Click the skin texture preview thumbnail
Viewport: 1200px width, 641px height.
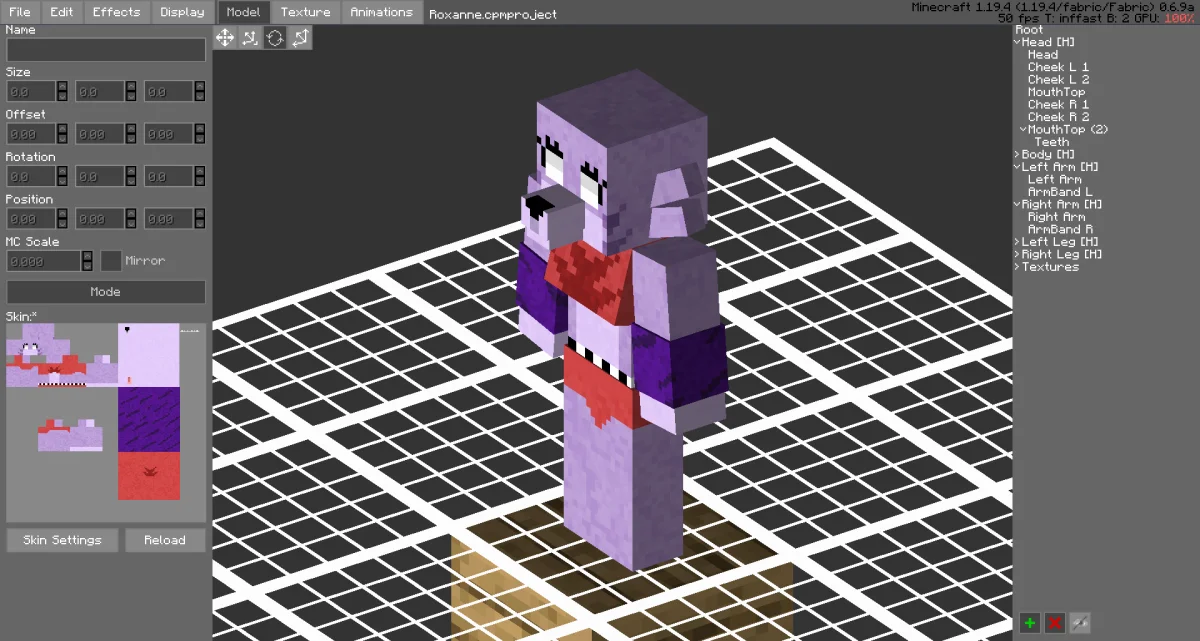coord(106,422)
